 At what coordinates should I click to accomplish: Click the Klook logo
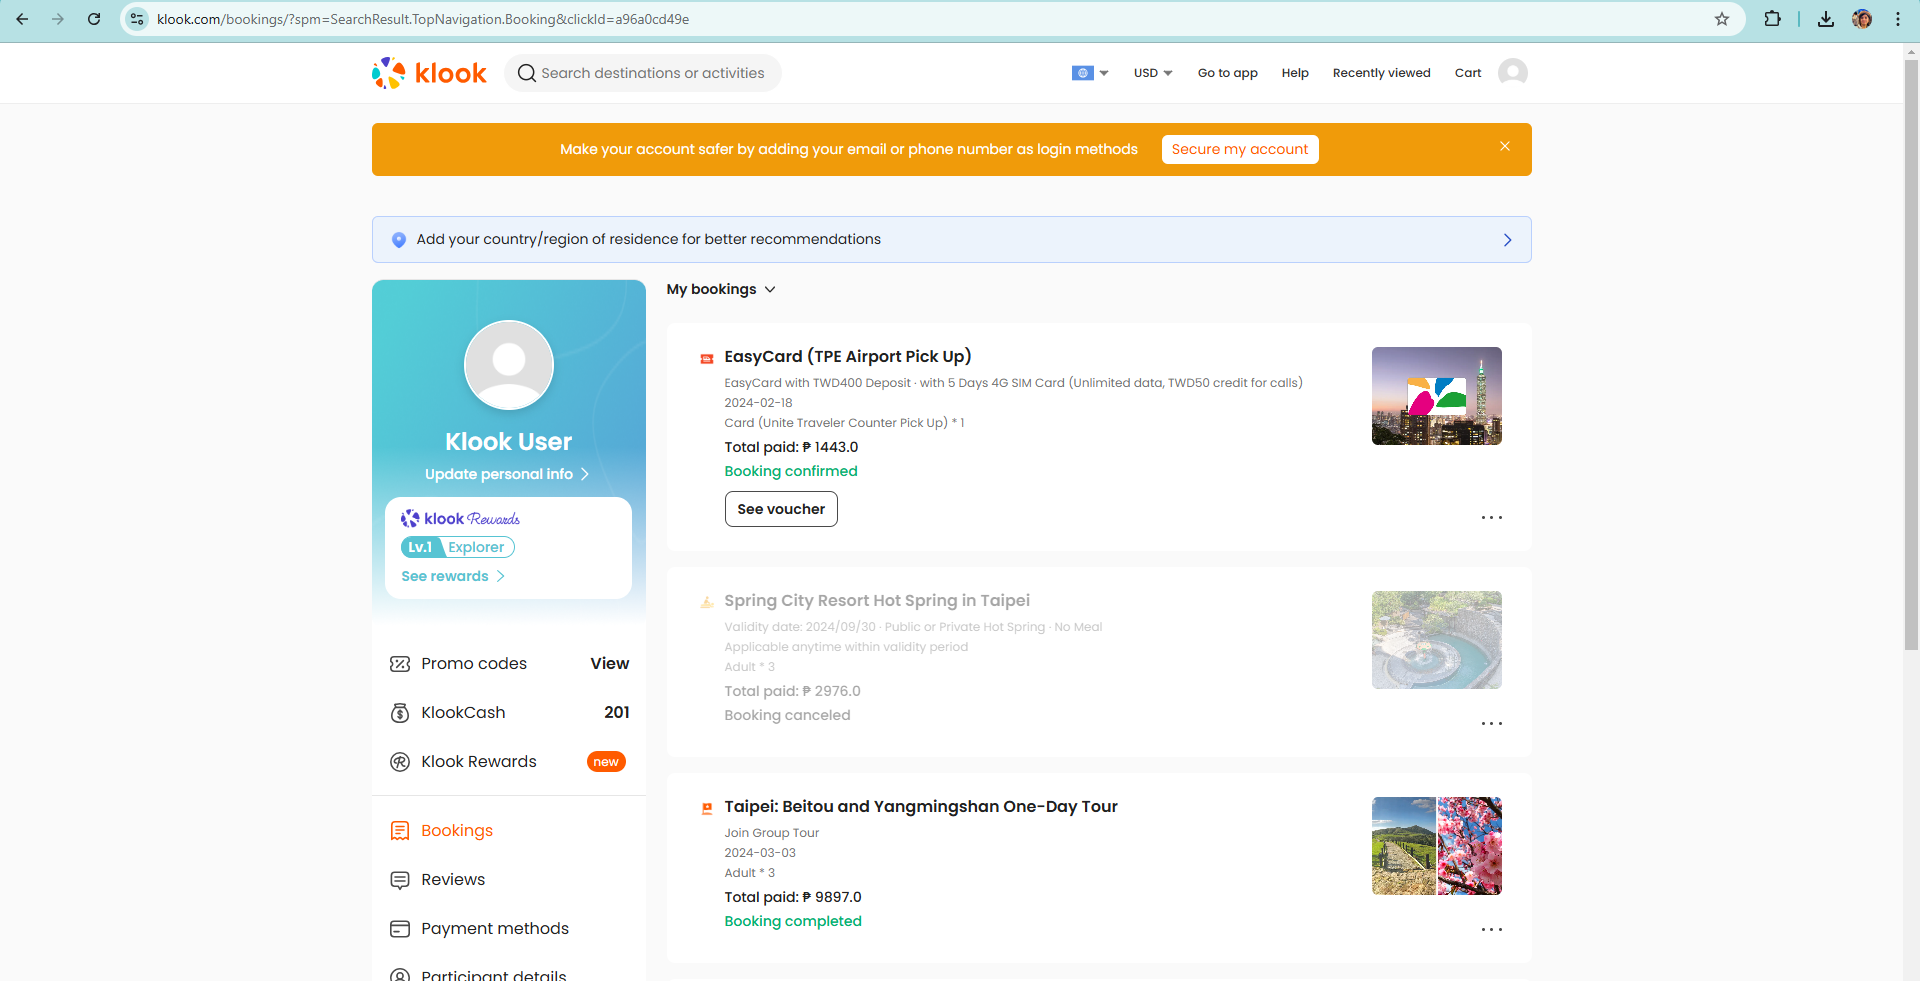tap(429, 73)
